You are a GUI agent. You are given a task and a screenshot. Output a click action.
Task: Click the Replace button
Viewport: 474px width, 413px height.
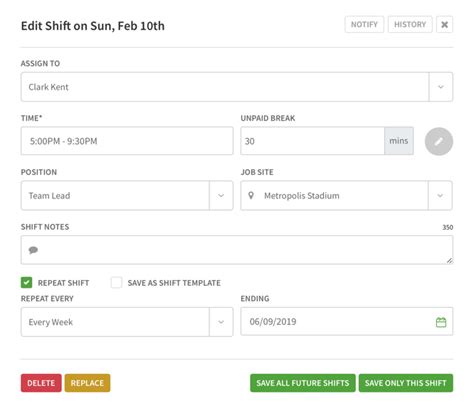pos(87,383)
